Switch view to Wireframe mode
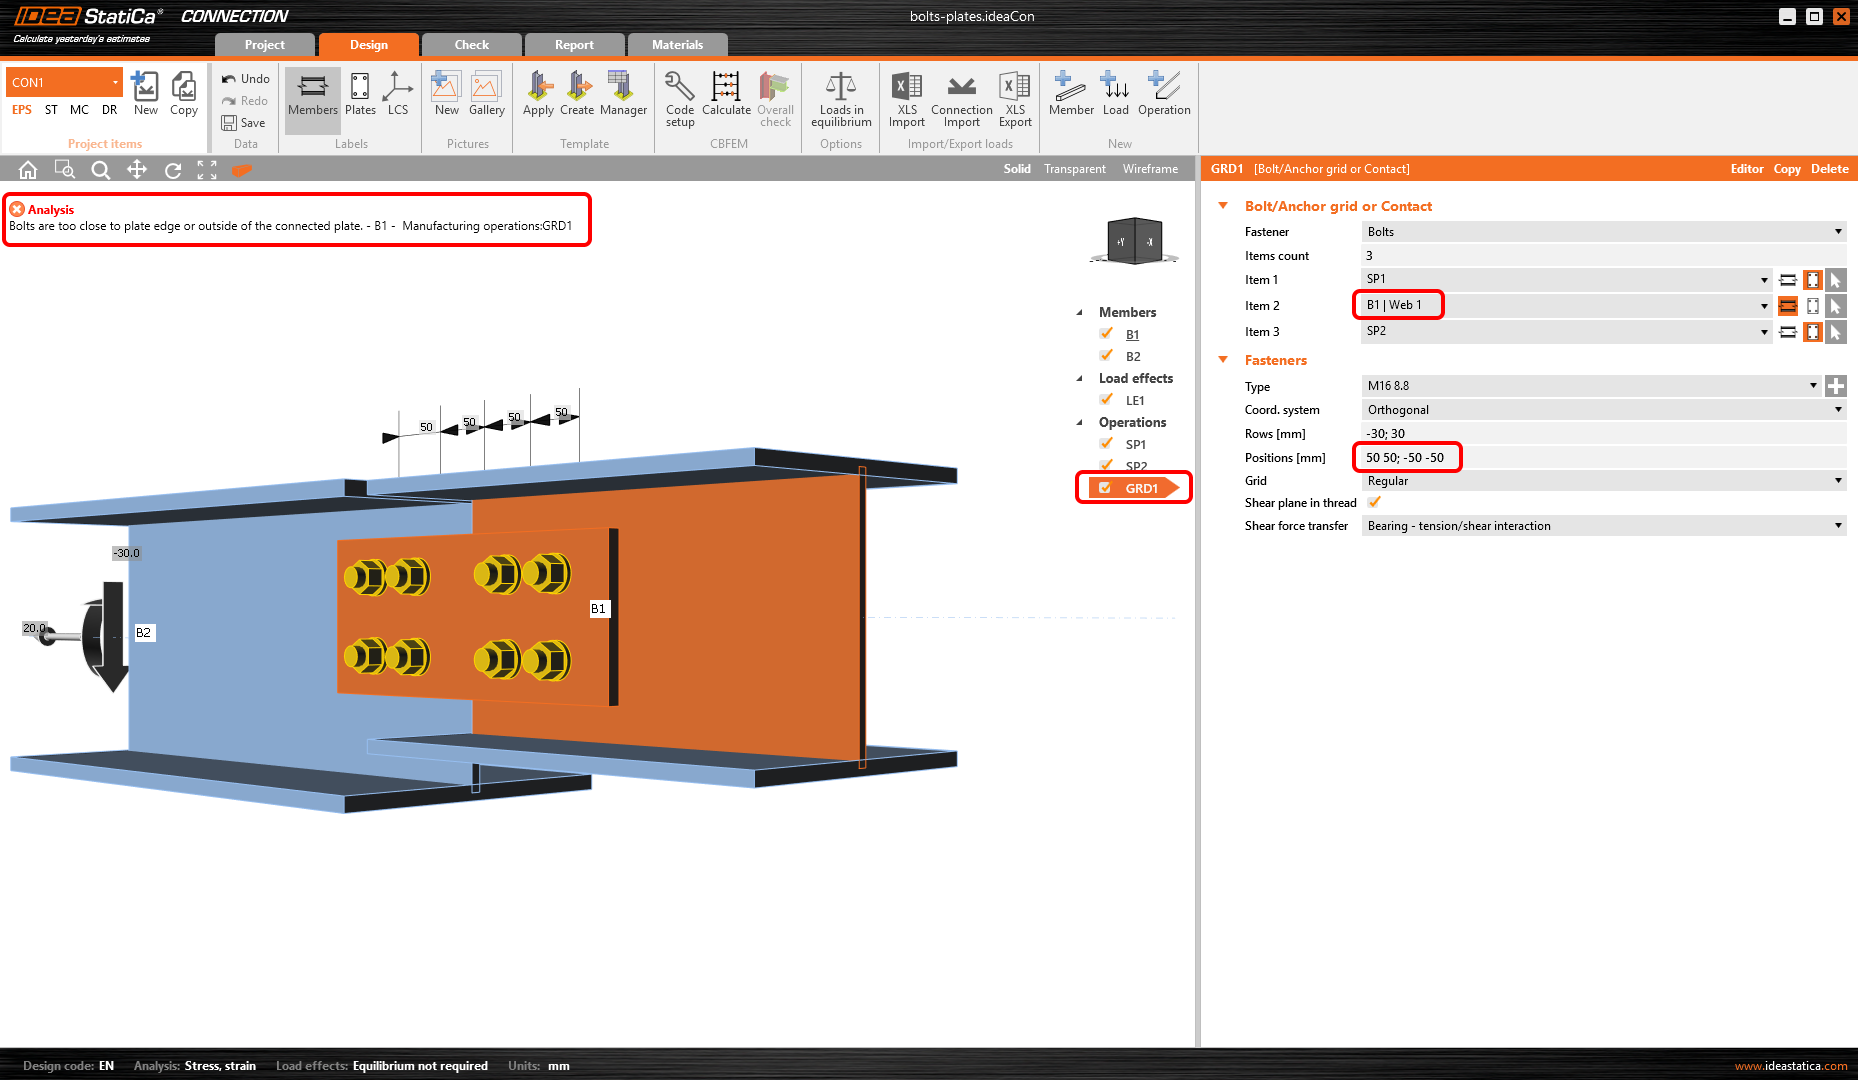Viewport: 1858px width, 1080px height. click(1150, 169)
